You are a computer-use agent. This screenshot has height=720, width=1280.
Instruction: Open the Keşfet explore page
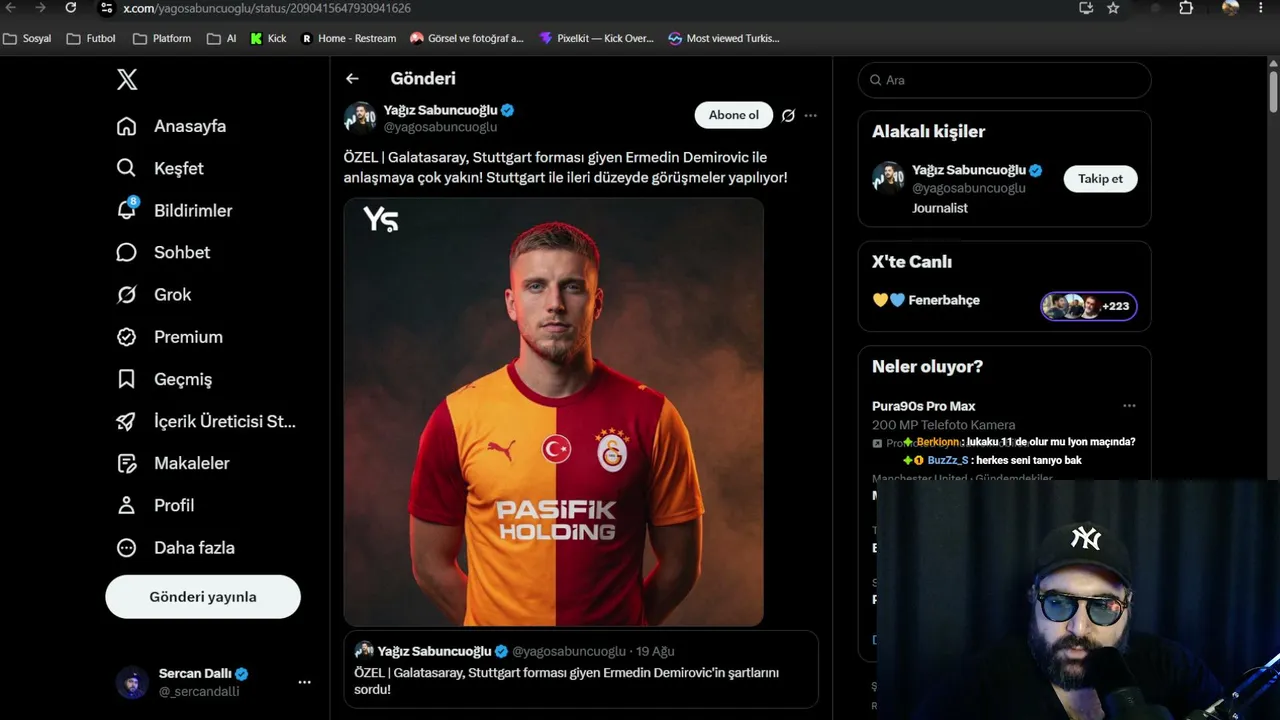[160, 168]
